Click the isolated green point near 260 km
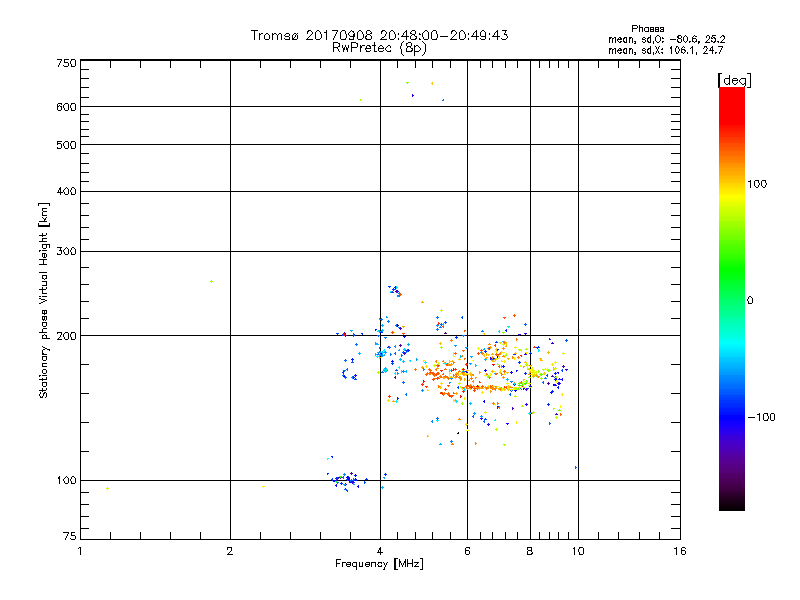This screenshot has height=600, width=800. (x=211, y=282)
